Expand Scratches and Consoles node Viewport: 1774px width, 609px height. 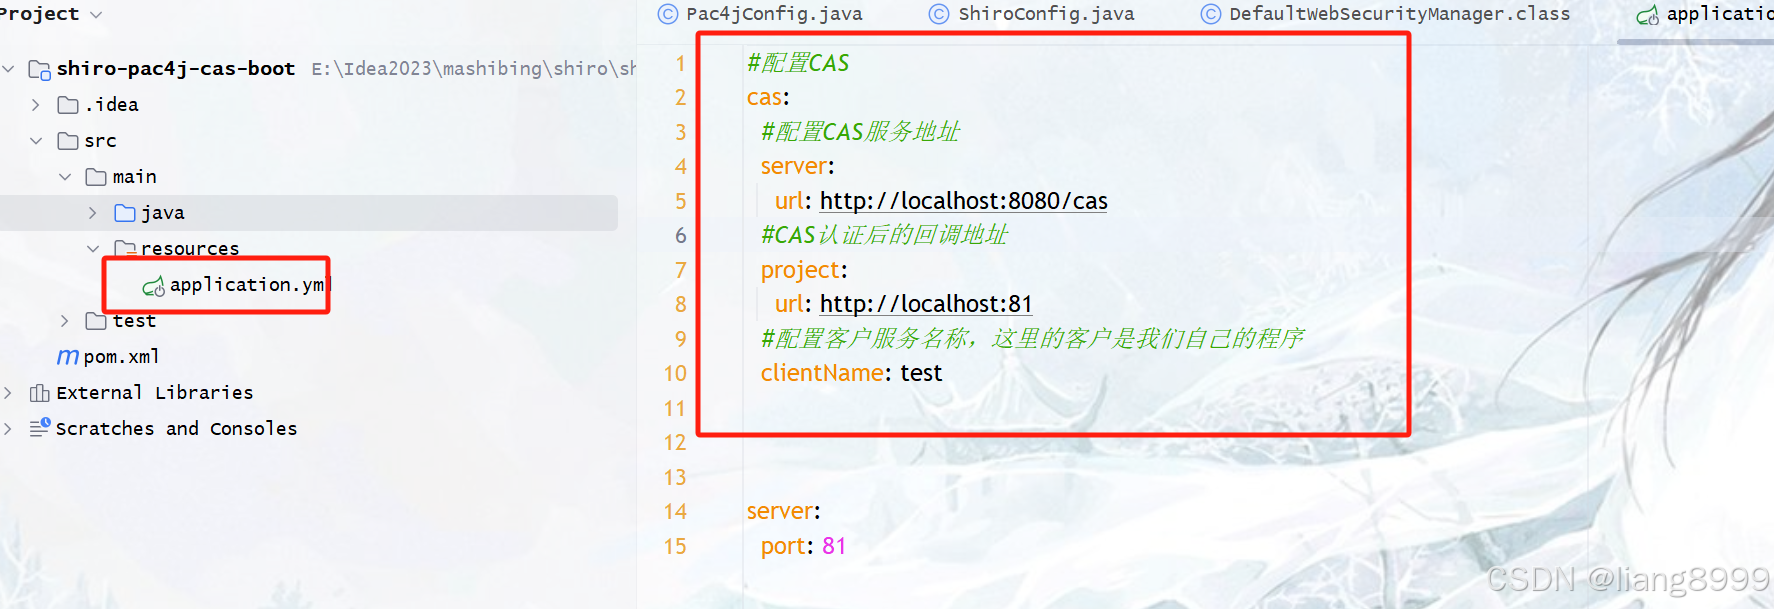(8, 429)
